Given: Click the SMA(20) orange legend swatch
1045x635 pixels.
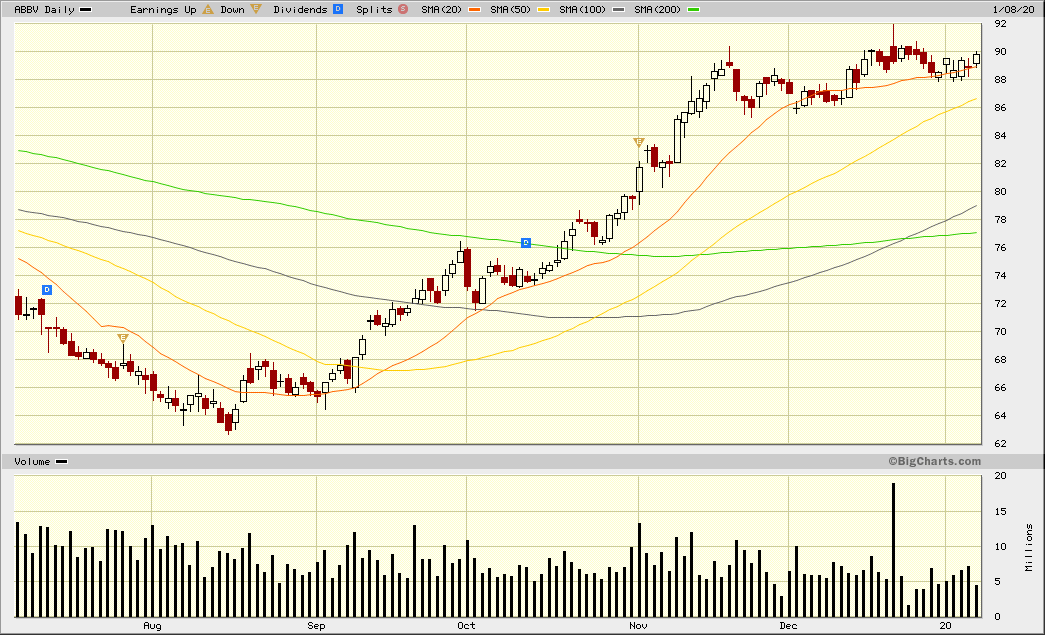Looking at the screenshot, I should 475,10.
